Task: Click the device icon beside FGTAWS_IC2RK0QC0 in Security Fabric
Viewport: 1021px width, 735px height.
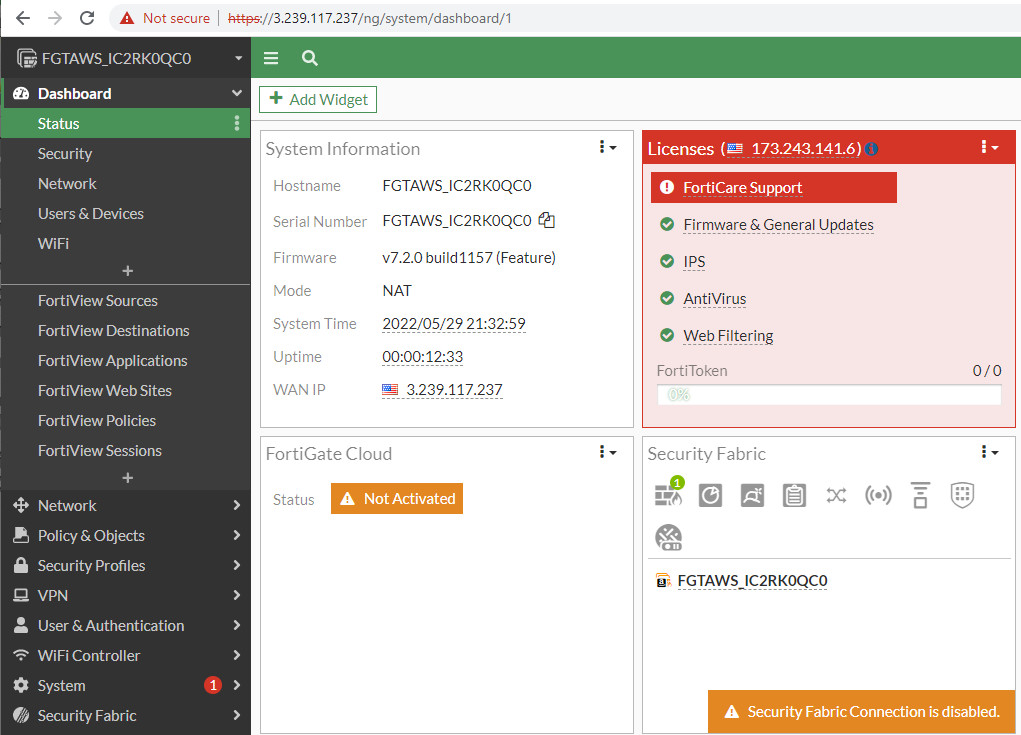Action: click(x=663, y=580)
